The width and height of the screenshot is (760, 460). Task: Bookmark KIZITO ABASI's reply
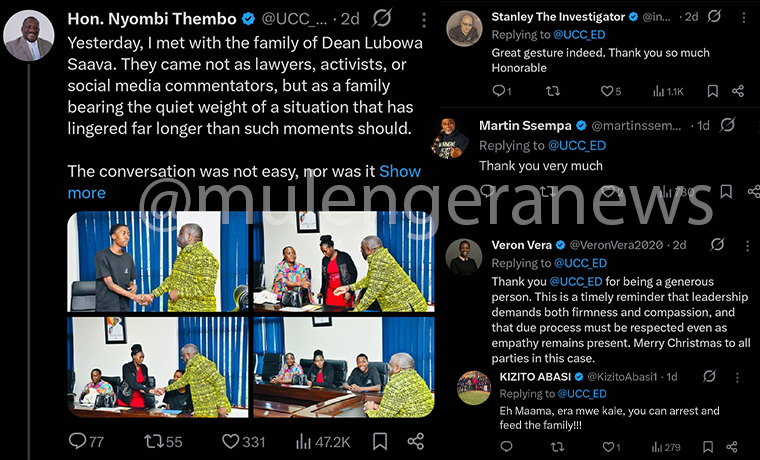click(x=708, y=446)
